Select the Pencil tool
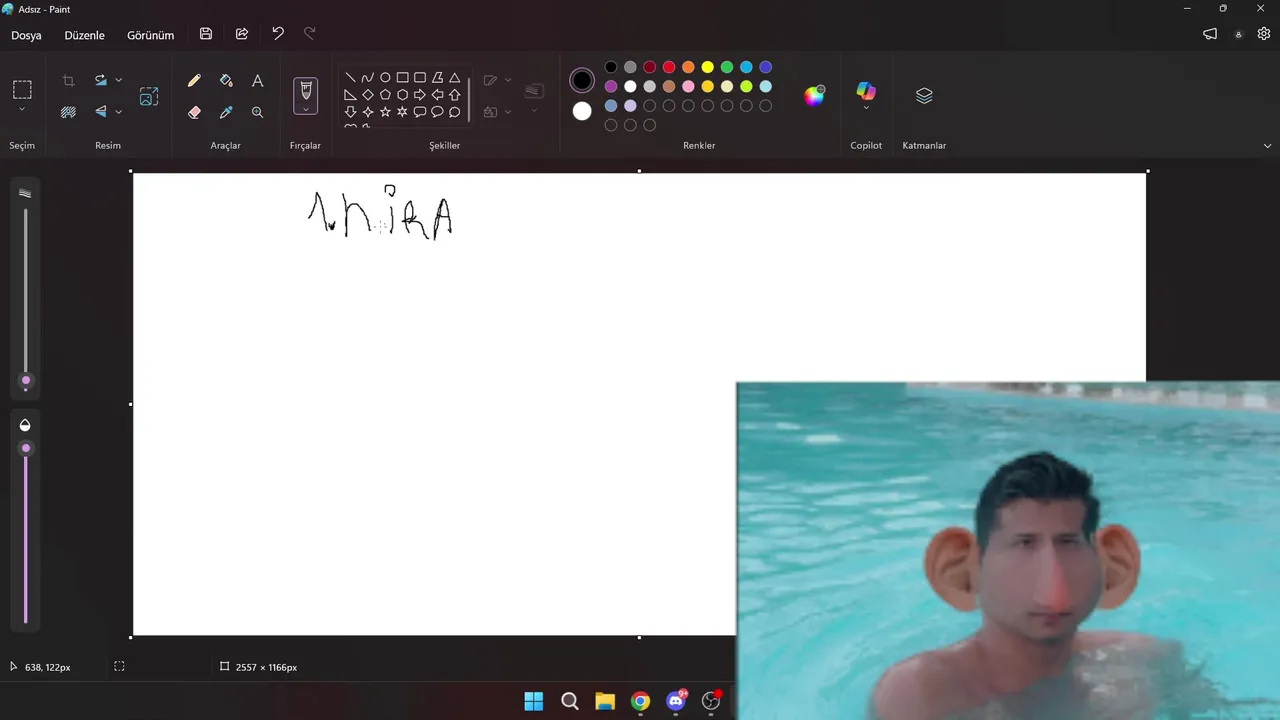This screenshot has width=1280, height=720. coord(194,80)
